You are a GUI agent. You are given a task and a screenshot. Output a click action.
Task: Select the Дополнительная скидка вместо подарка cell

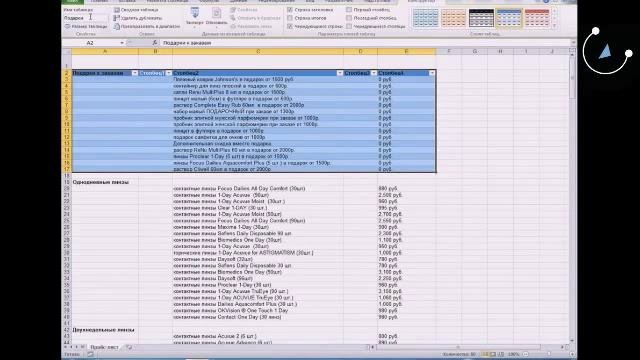click(258, 144)
